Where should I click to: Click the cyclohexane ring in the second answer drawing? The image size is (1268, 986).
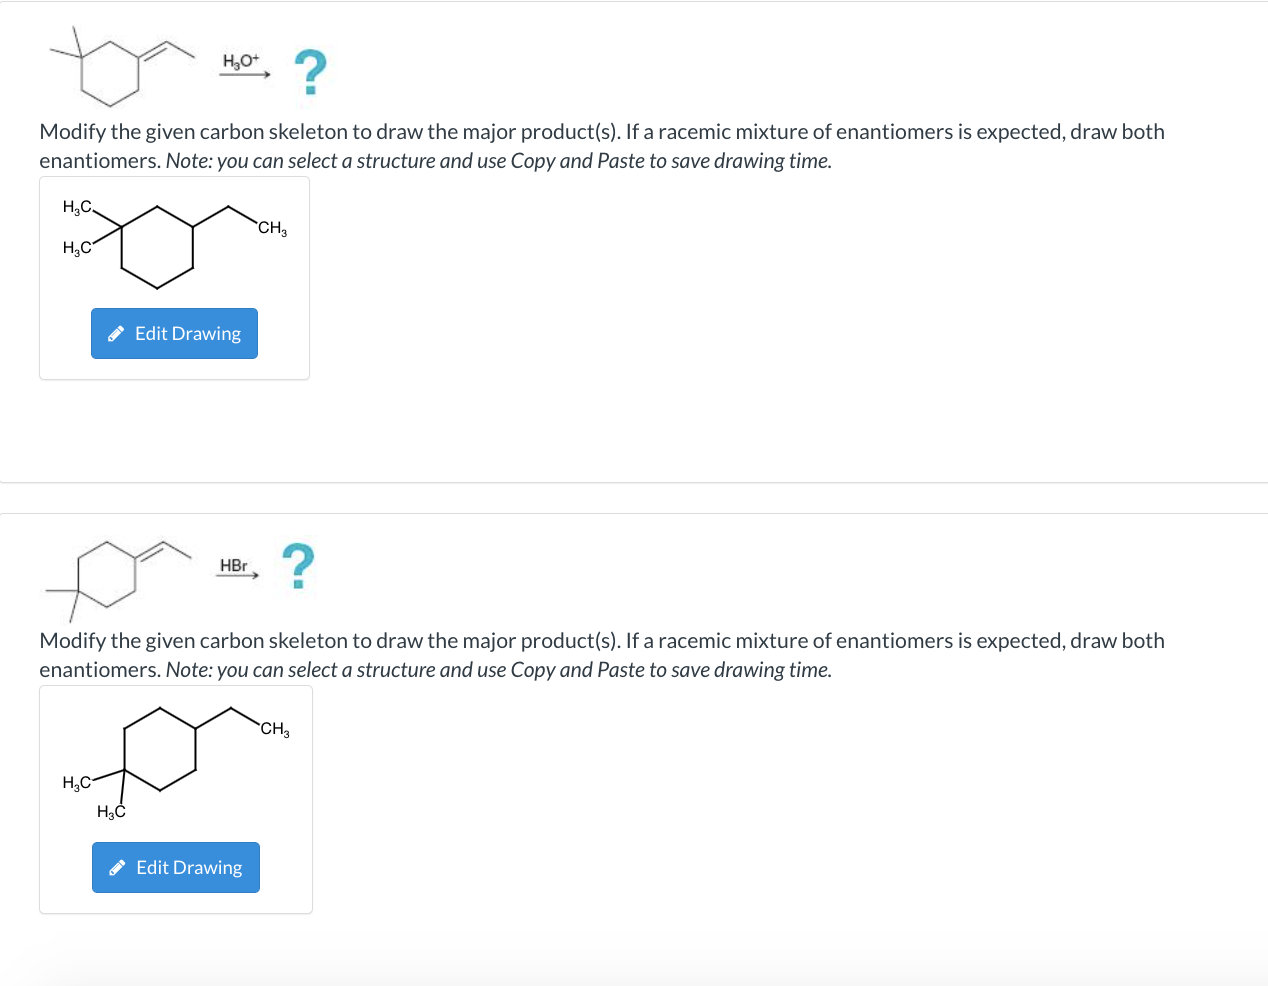tap(160, 748)
